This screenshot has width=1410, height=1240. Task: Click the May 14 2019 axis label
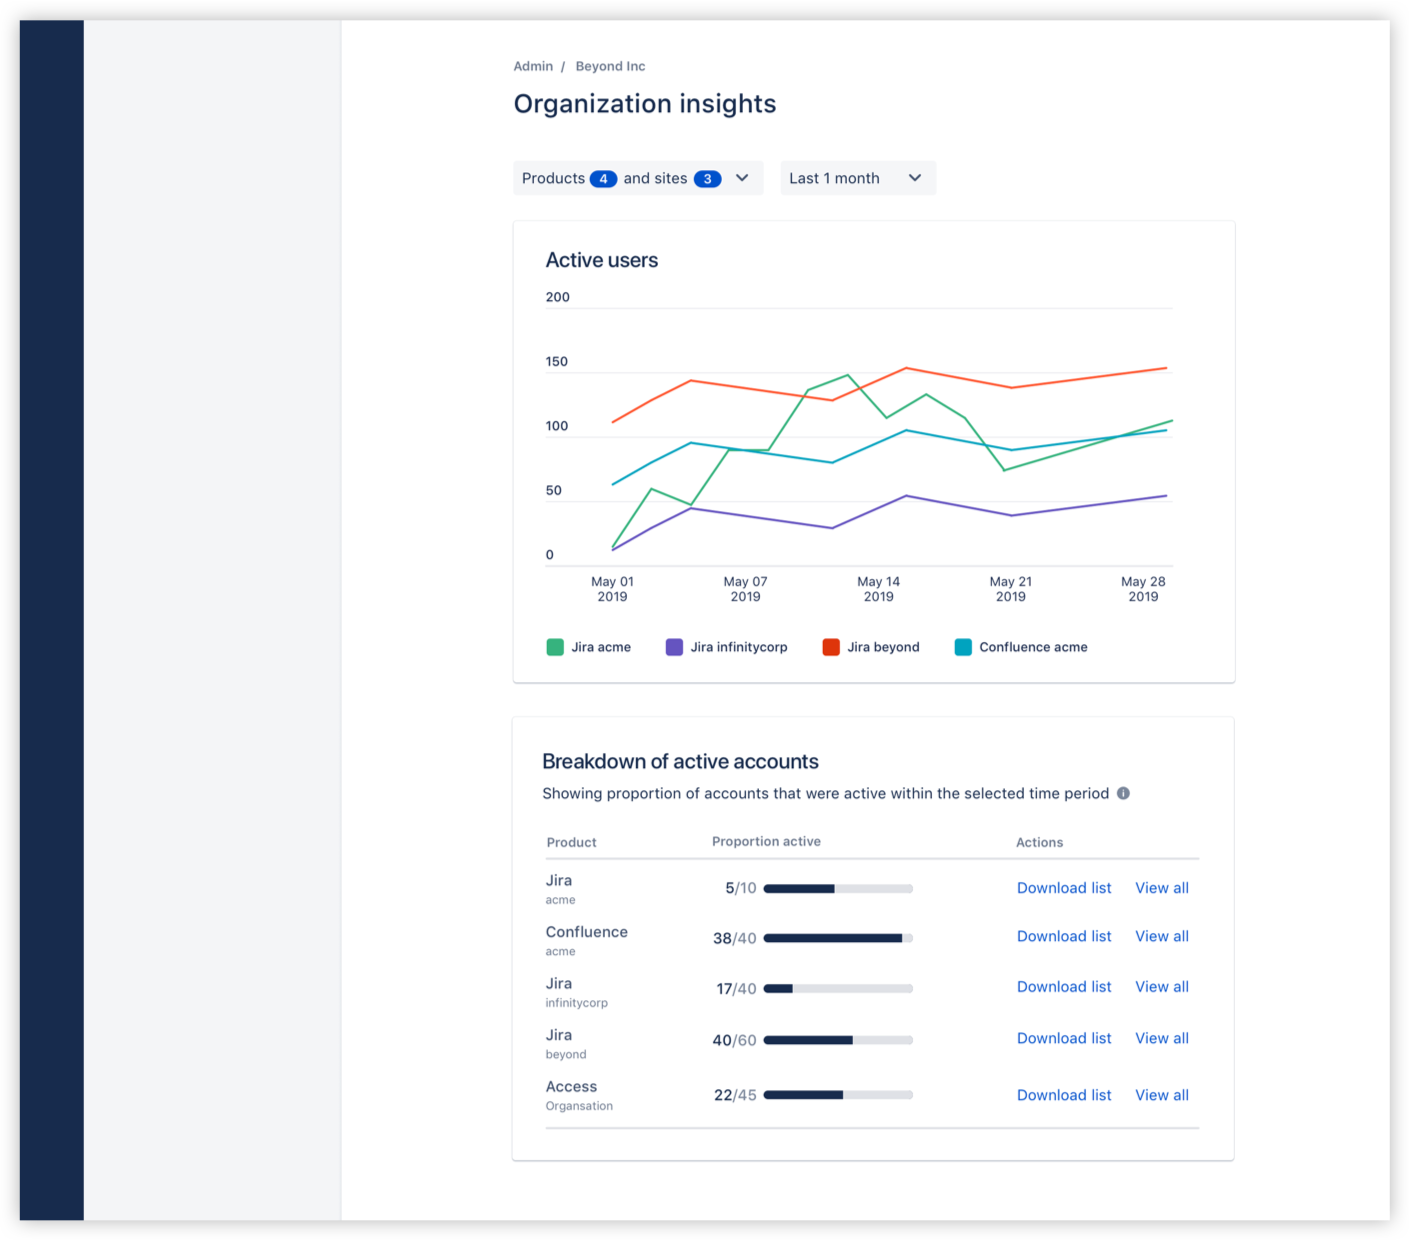pos(878,589)
